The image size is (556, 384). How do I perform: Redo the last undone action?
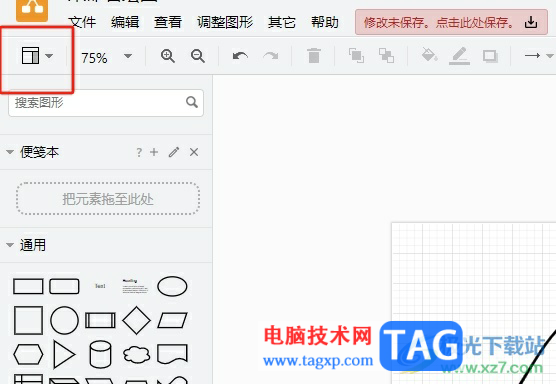pos(271,56)
